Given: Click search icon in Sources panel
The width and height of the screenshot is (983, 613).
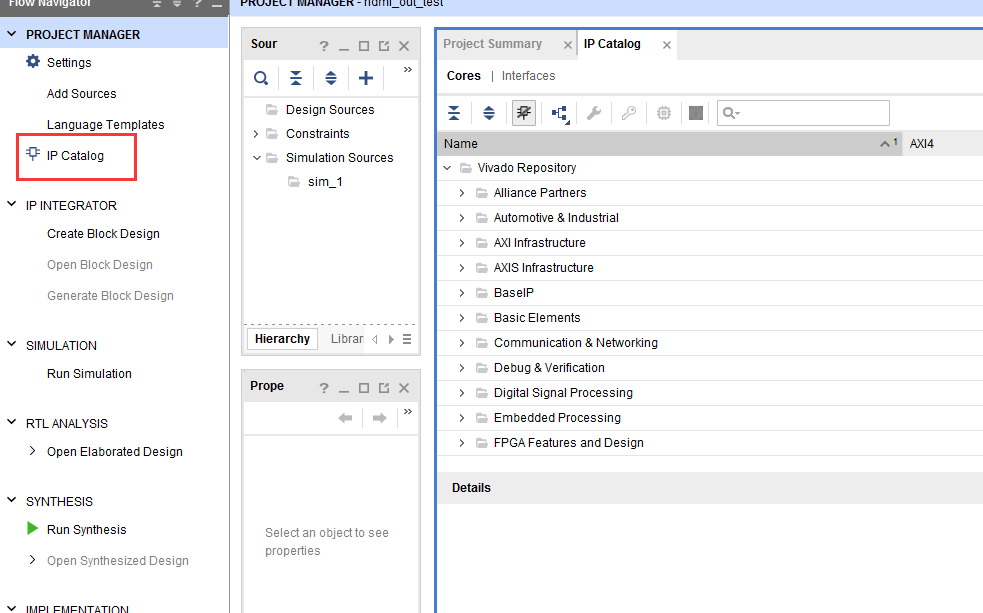Looking at the screenshot, I should point(261,78).
